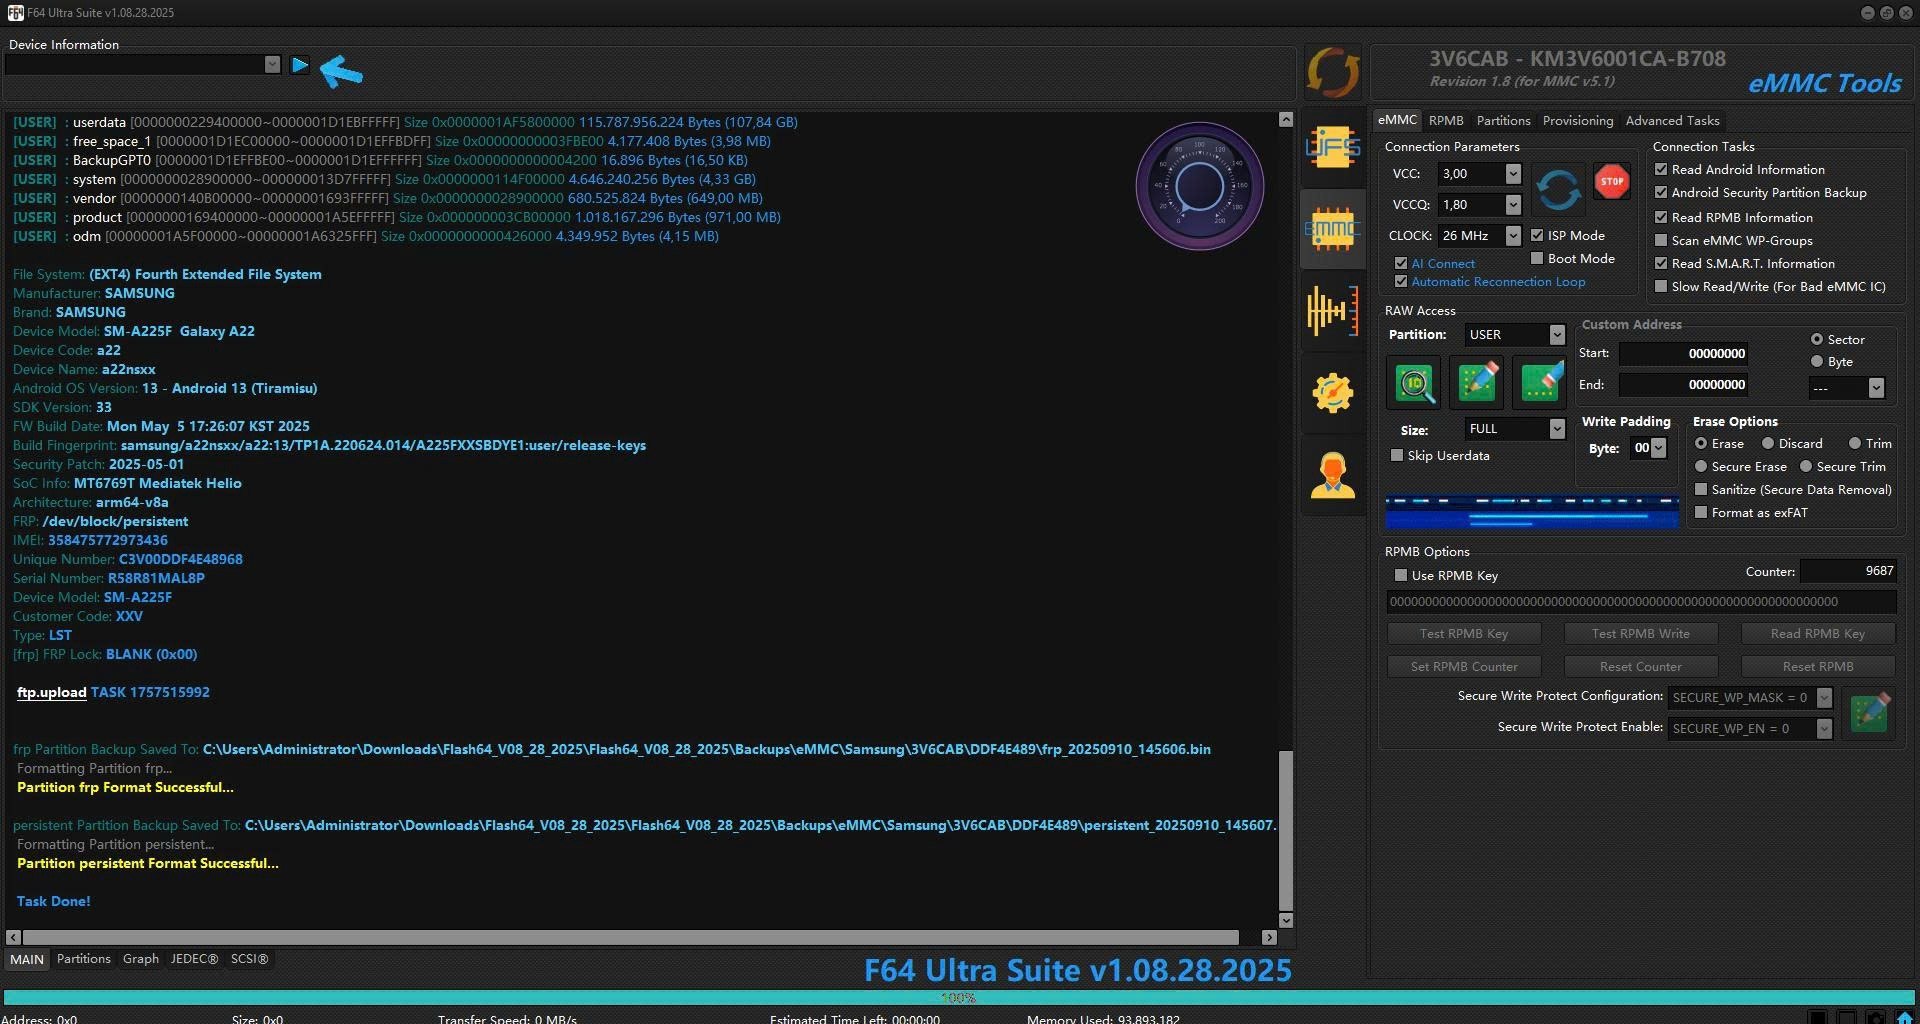Expand the SECURE_WP_EN dropdown
Viewport: 1920px width, 1024px height.
pos(1824,729)
